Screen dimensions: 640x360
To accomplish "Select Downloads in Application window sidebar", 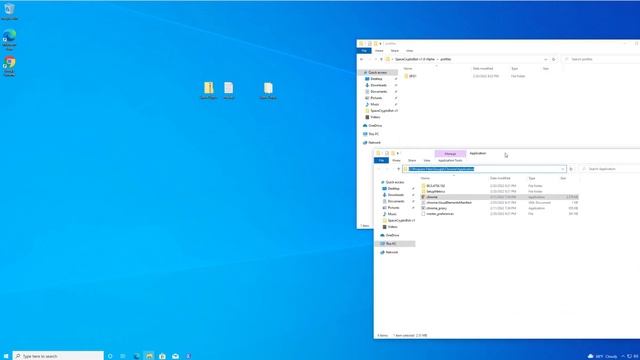I will [396, 195].
